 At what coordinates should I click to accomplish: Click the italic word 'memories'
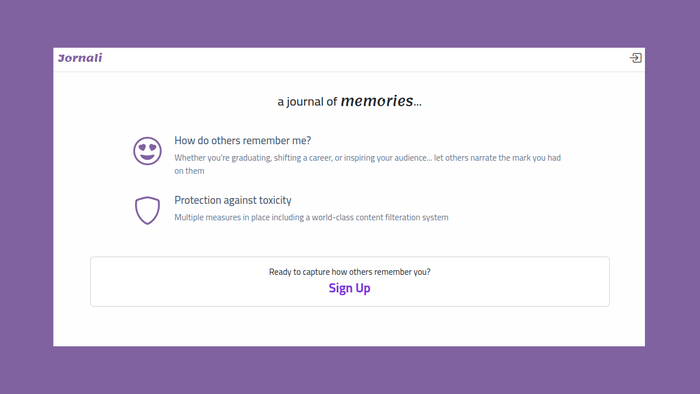(377, 101)
